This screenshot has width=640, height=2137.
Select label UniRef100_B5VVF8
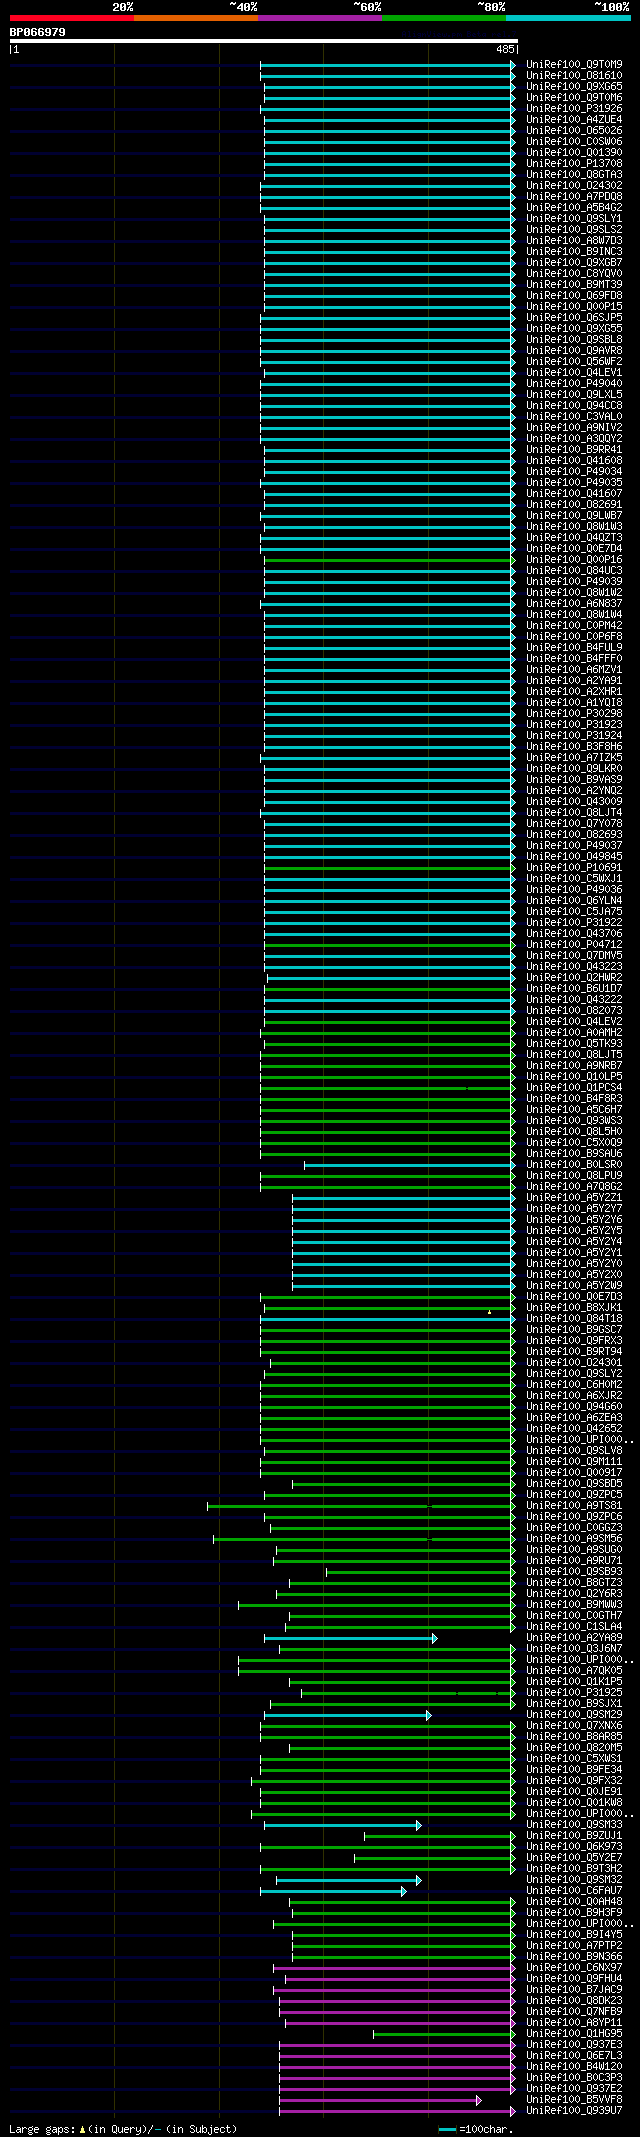click(x=574, y=2099)
